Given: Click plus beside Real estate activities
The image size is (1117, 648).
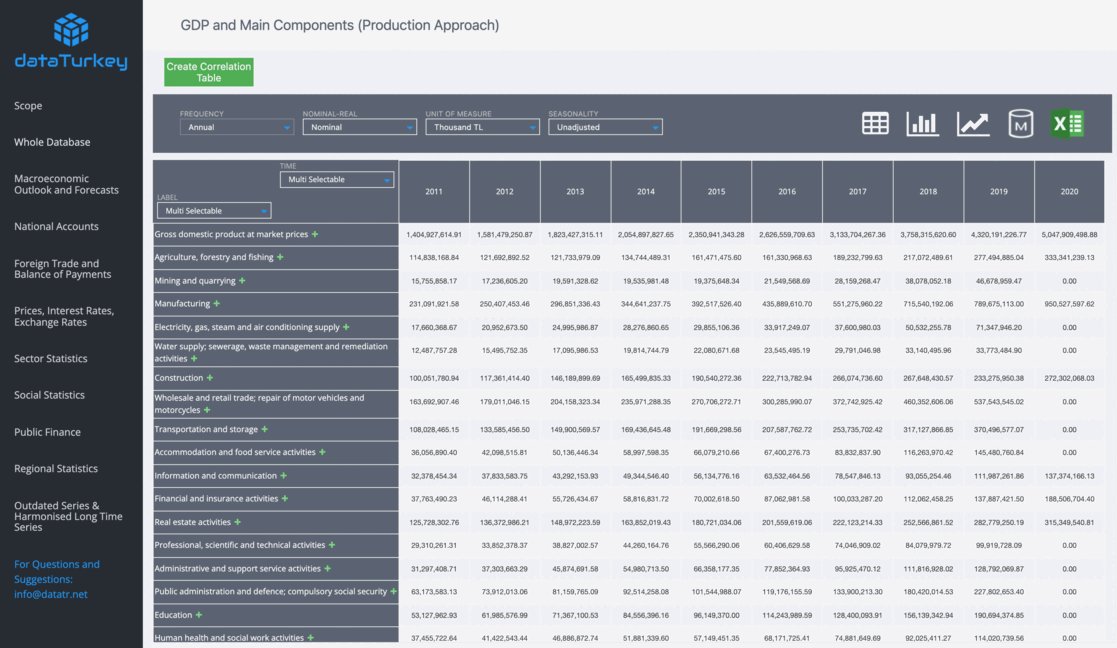Looking at the screenshot, I should click(x=238, y=522).
